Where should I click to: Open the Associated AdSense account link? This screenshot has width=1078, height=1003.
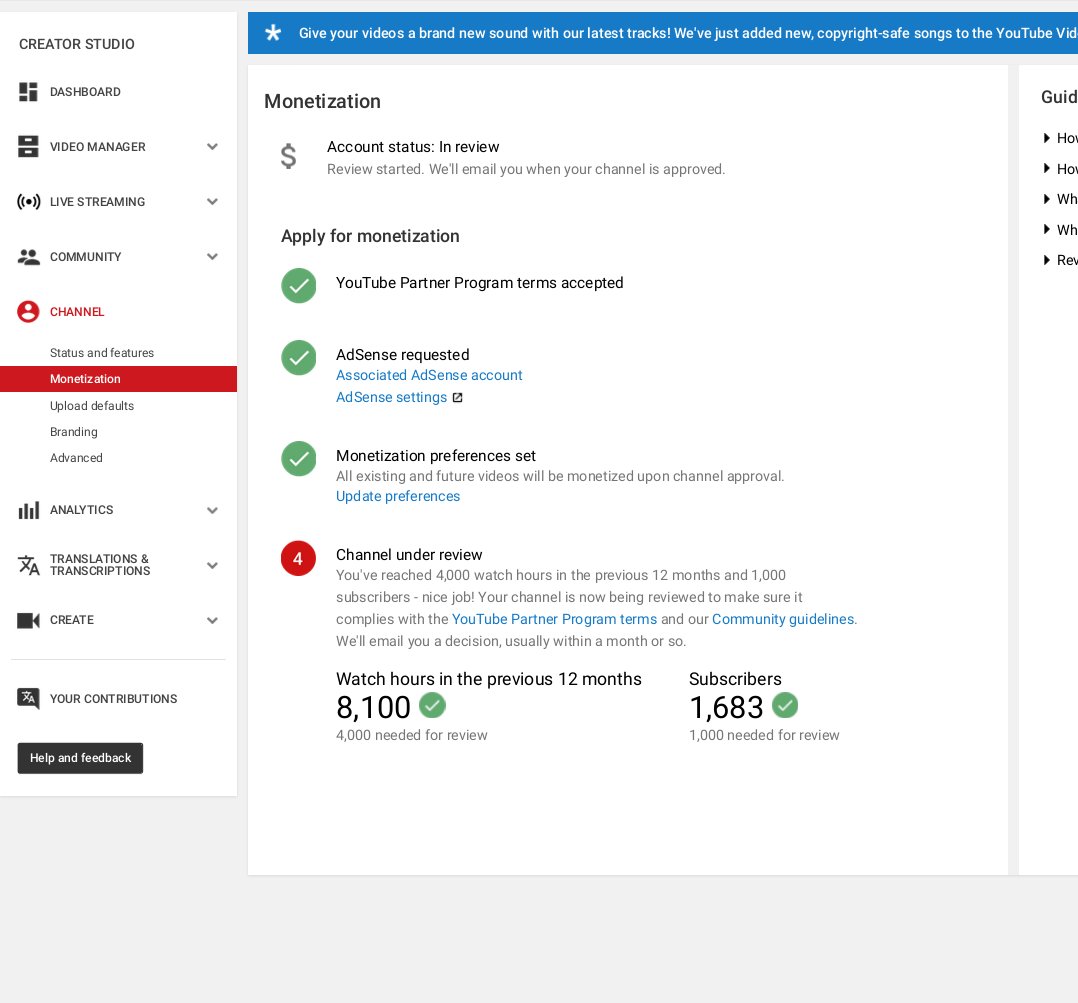tap(429, 375)
